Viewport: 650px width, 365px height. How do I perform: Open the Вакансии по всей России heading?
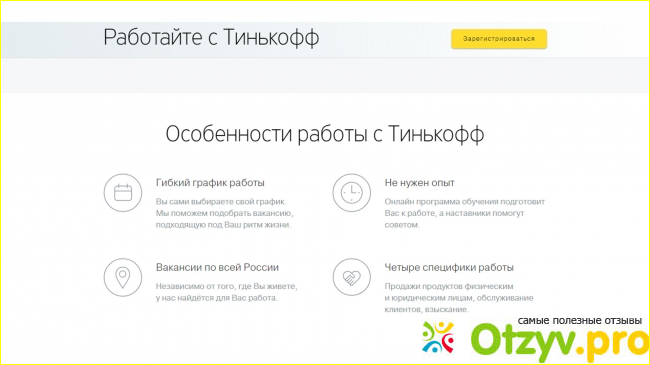(217, 267)
